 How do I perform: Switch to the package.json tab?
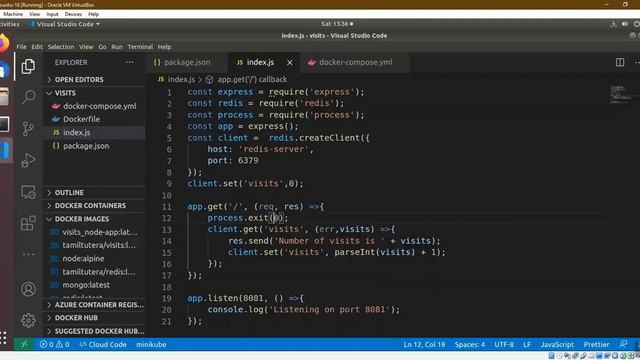186,62
